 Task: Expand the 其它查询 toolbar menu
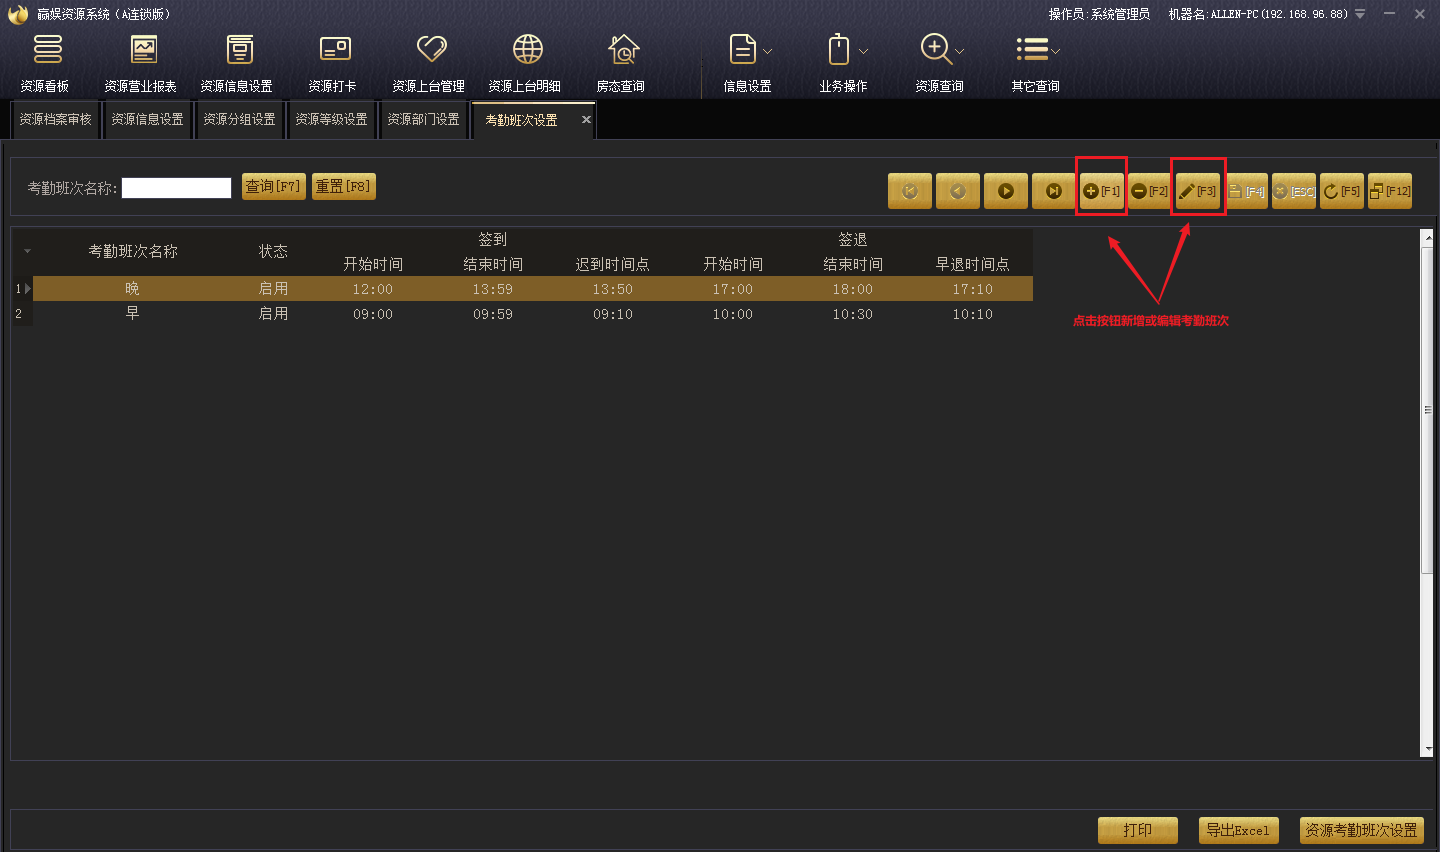pyautogui.click(x=1036, y=62)
